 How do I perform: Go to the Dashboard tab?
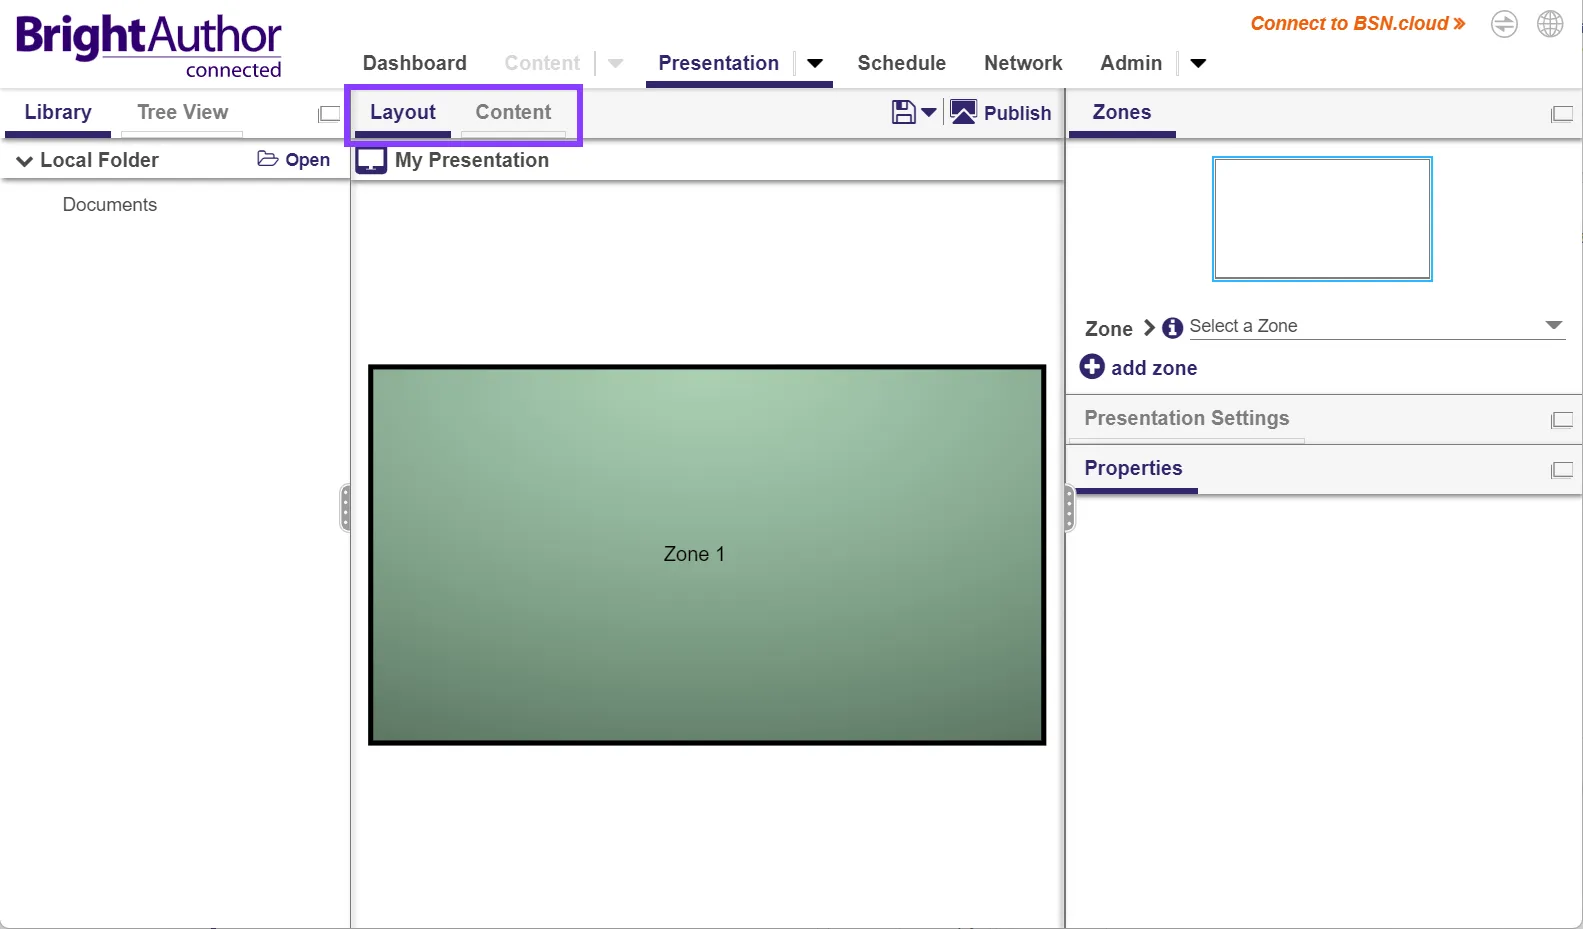(x=414, y=63)
